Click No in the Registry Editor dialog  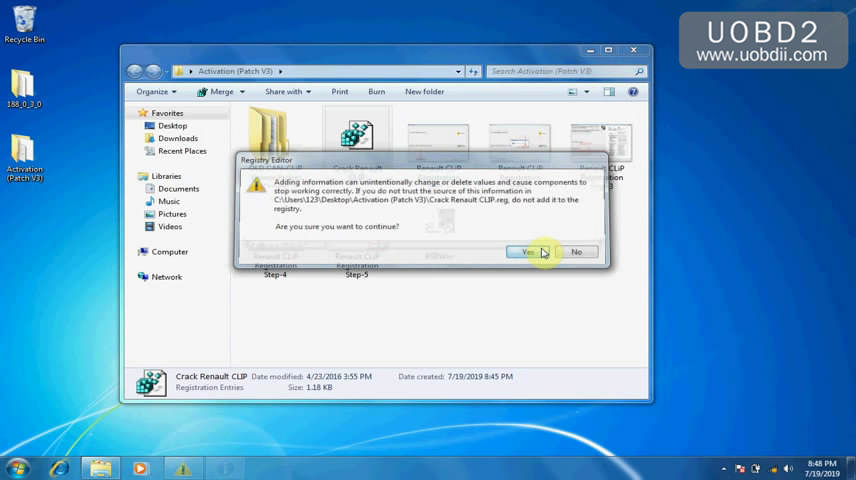pos(576,252)
